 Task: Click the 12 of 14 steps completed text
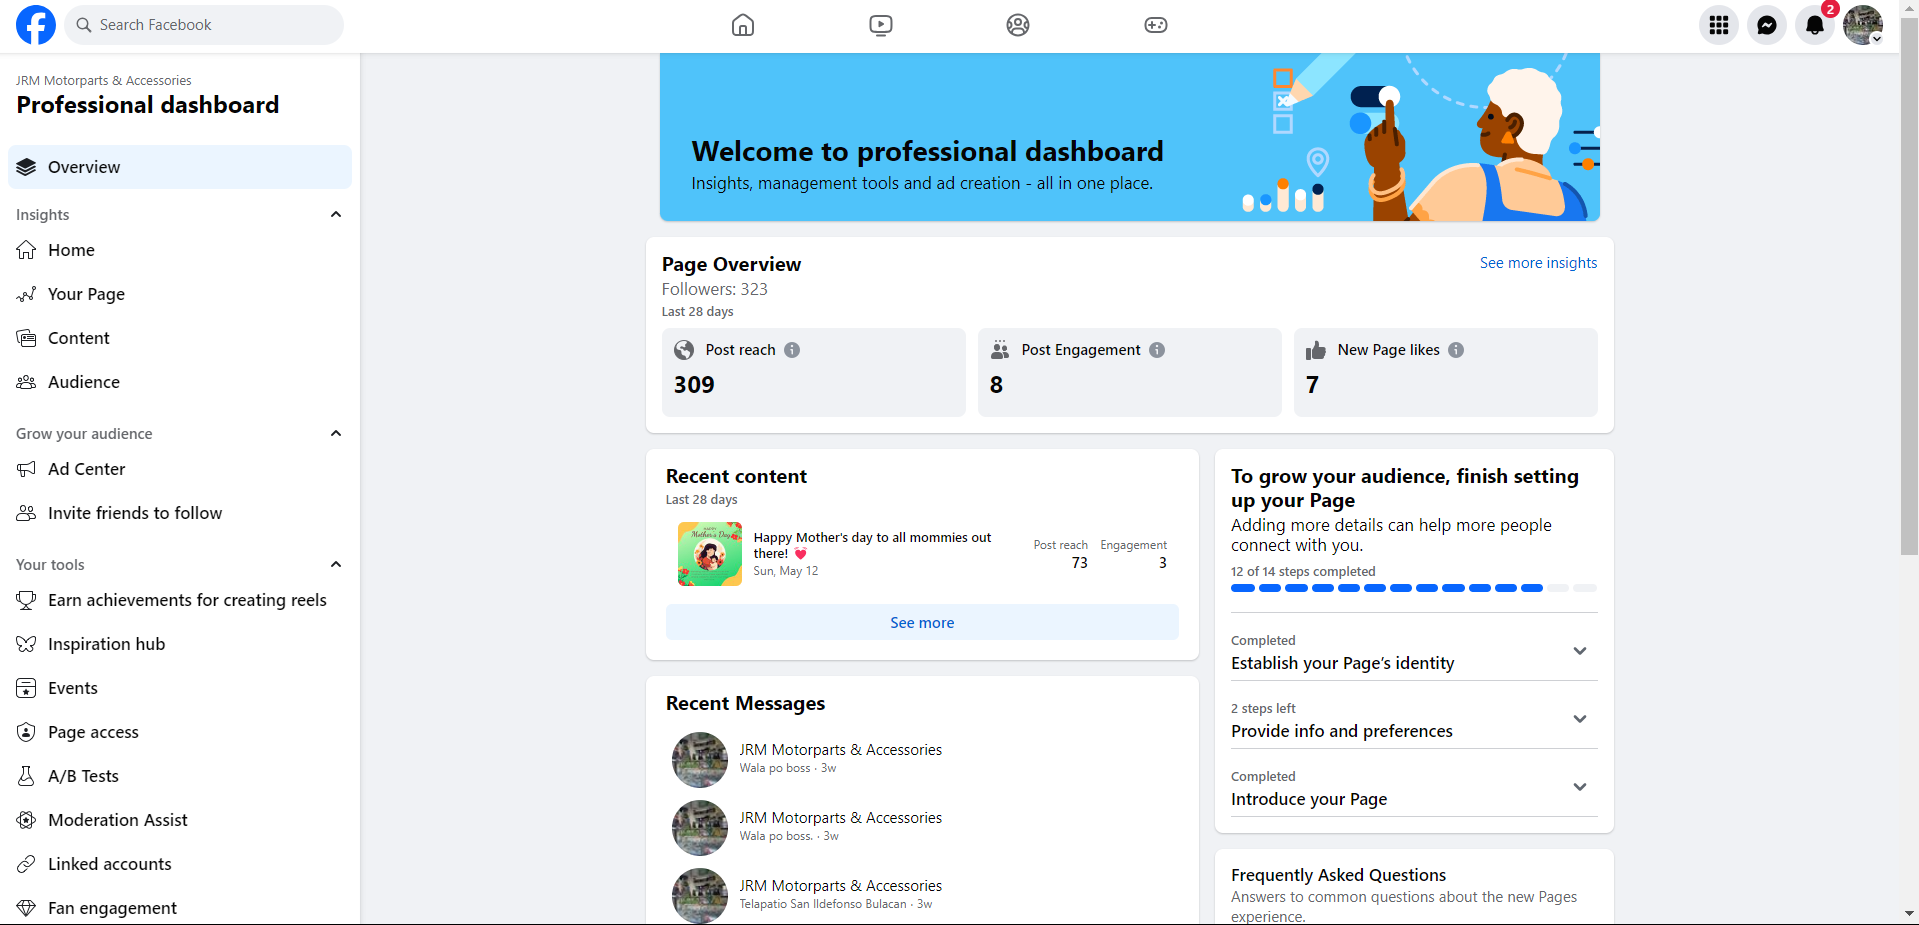(x=1303, y=572)
